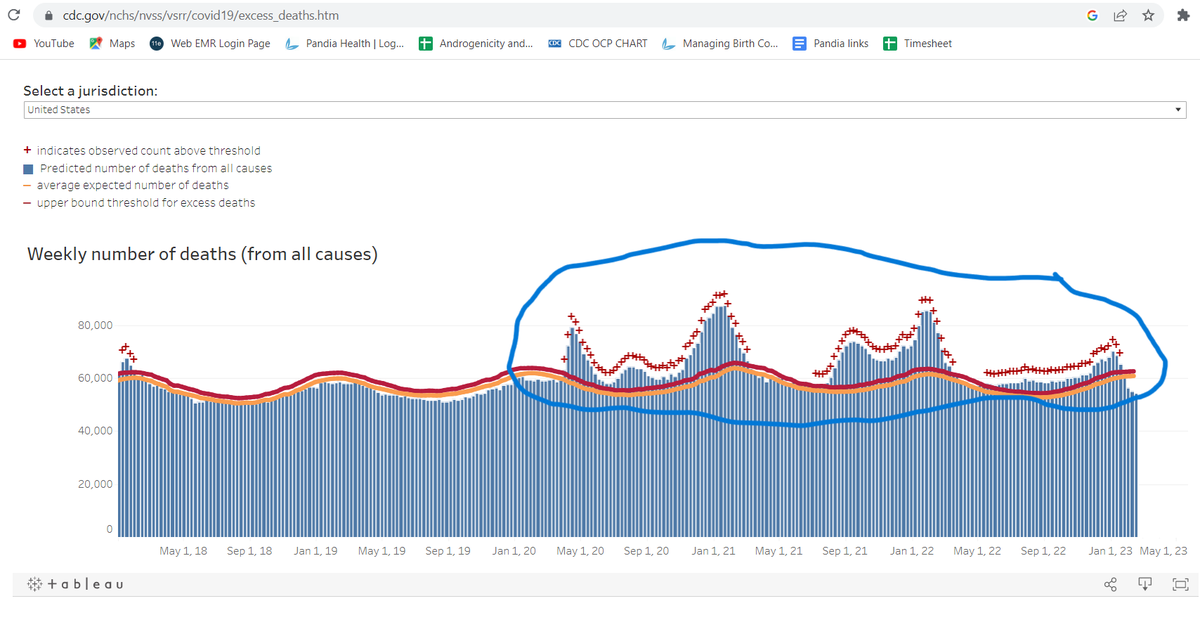Screen dimensions: 1200x627
Task: Reload the page with browser refresh icon
Action: point(14,16)
